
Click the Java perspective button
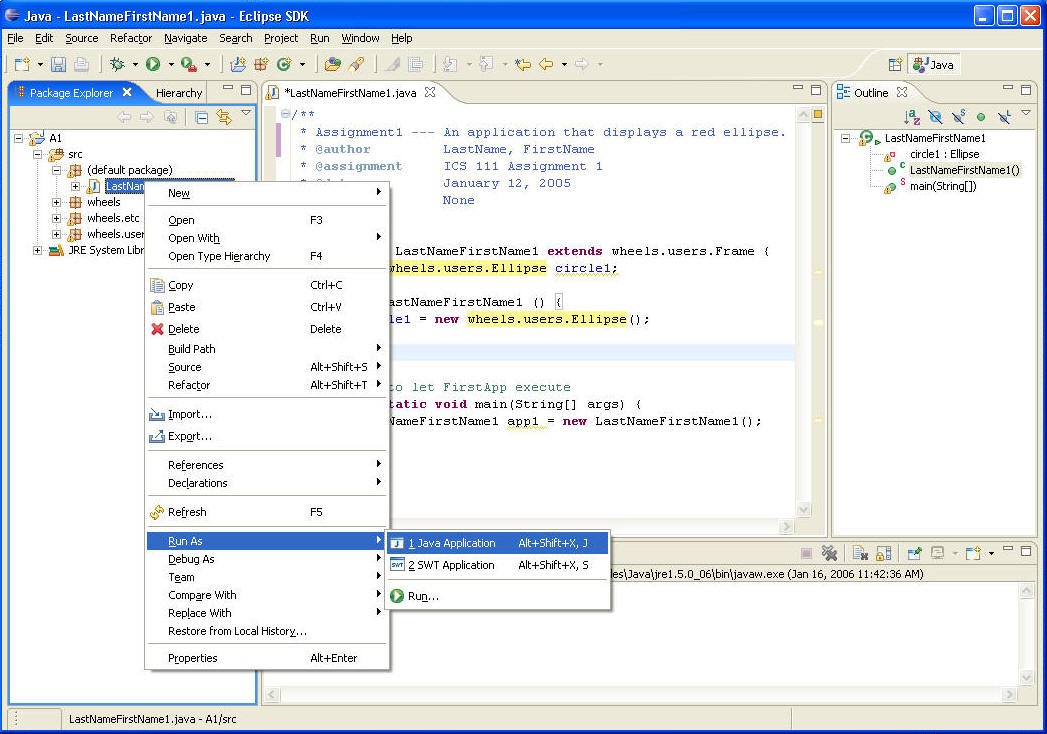coord(934,65)
